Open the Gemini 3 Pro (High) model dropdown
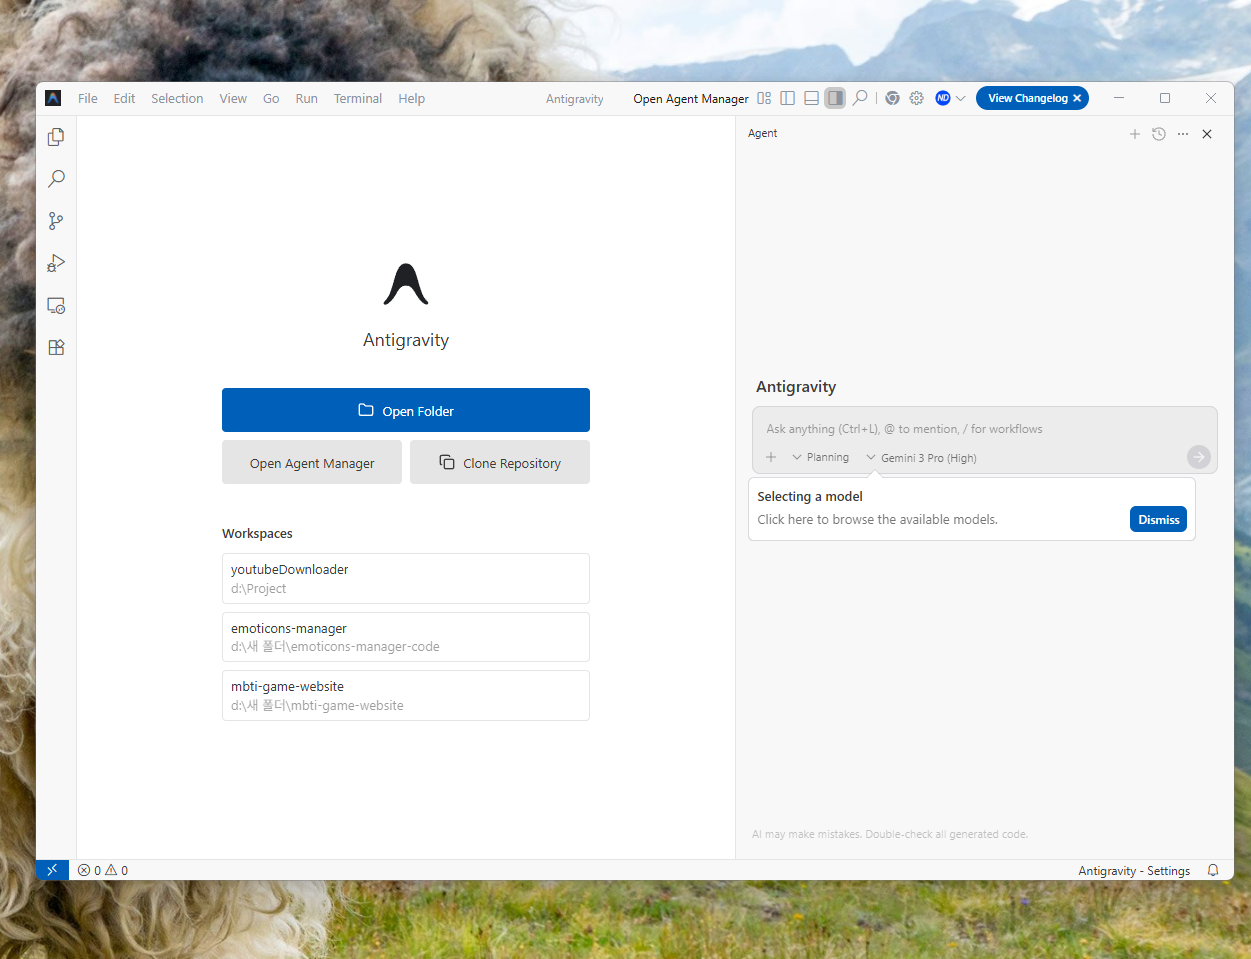 tap(921, 458)
